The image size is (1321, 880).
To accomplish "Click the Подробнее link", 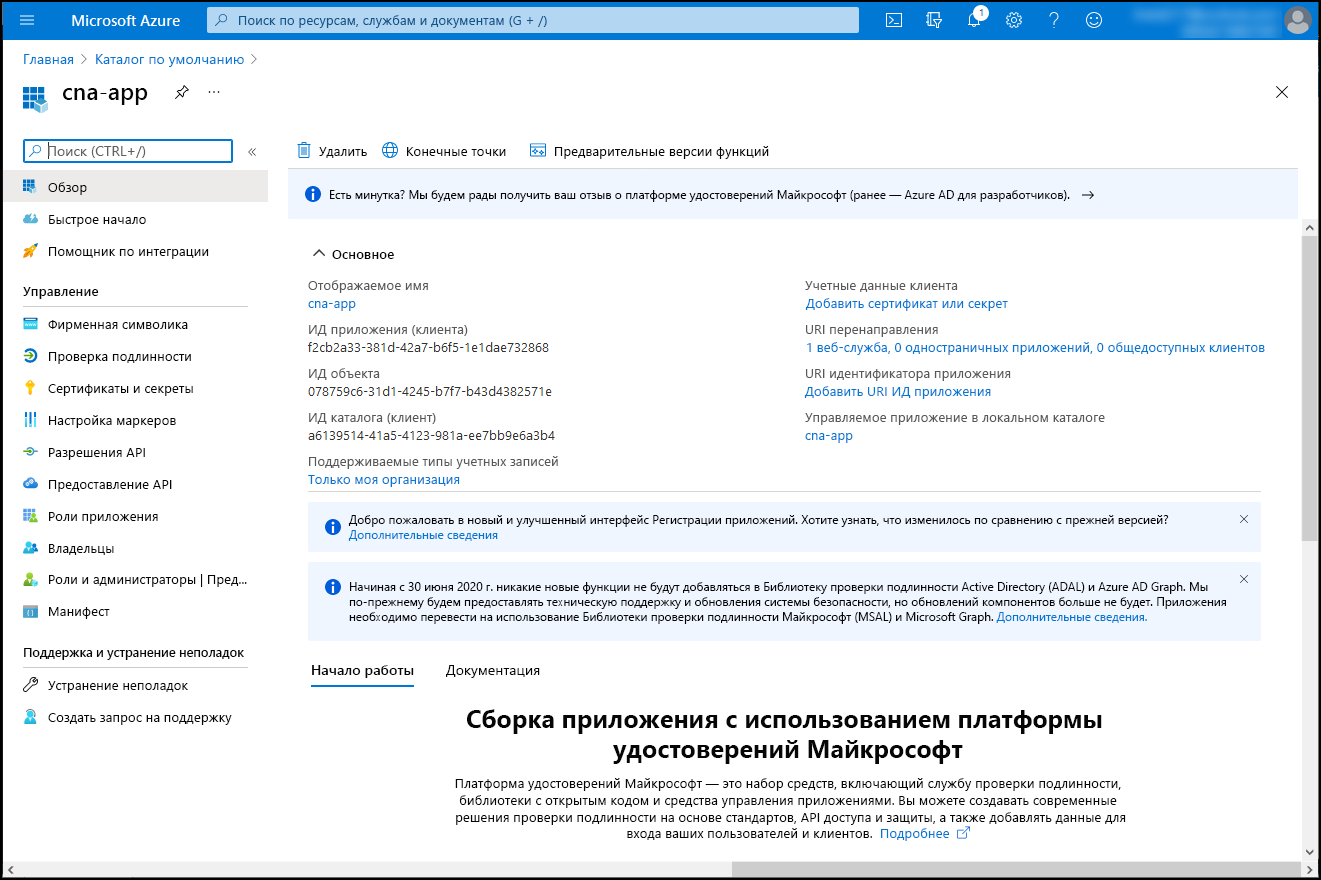I will pyautogui.click(x=925, y=833).
